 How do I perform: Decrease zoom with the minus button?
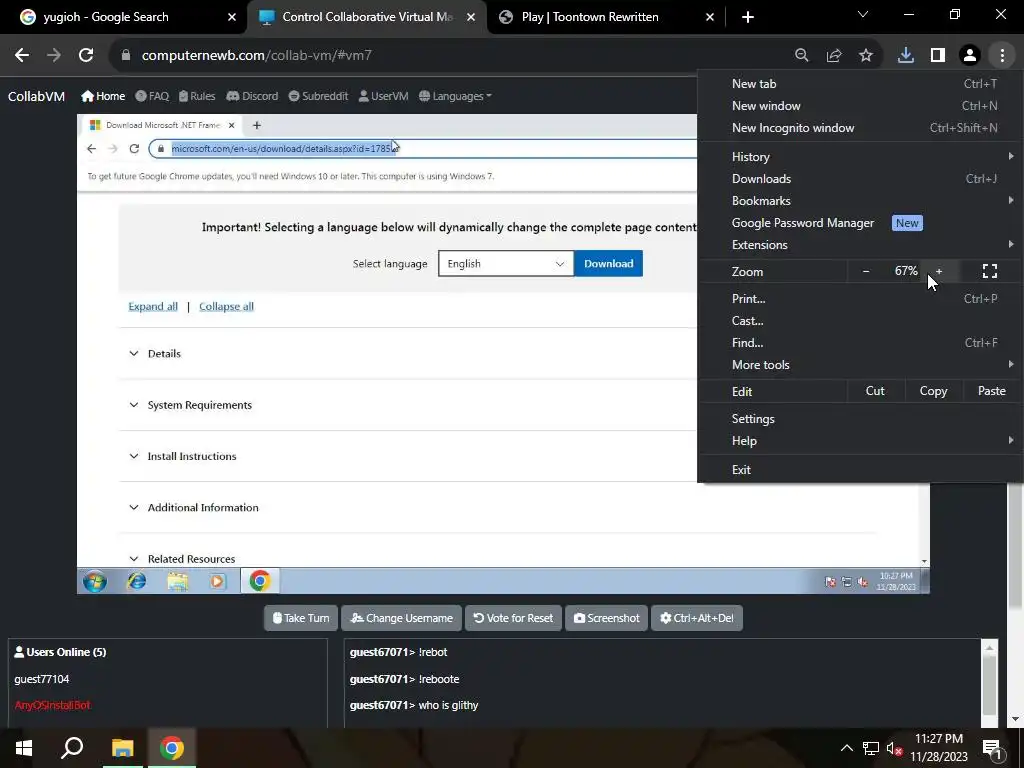point(866,271)
